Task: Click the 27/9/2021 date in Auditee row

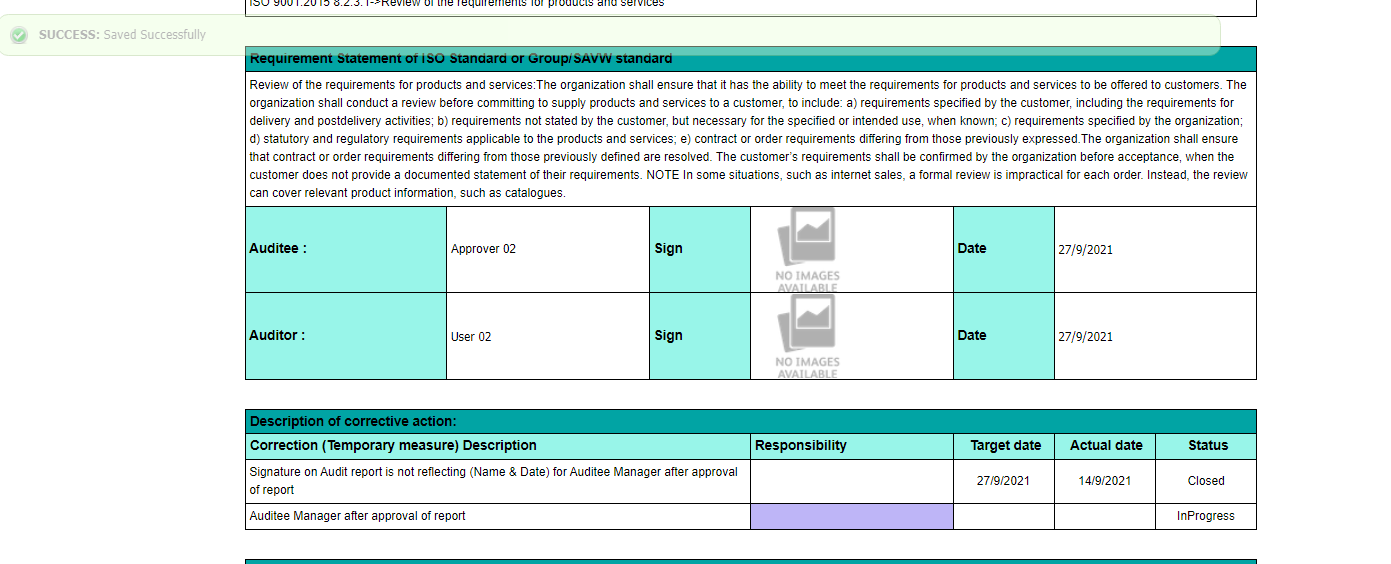Action: (x=1085, y=250)
